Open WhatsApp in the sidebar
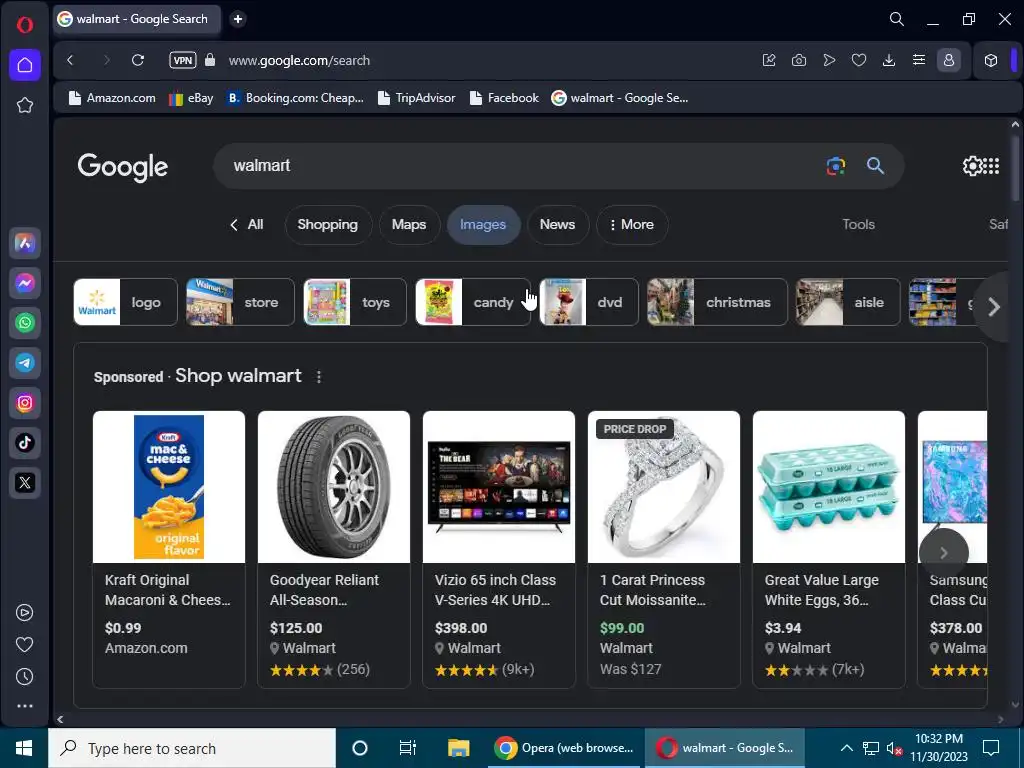1024x768 pixels. pos(25,323)
